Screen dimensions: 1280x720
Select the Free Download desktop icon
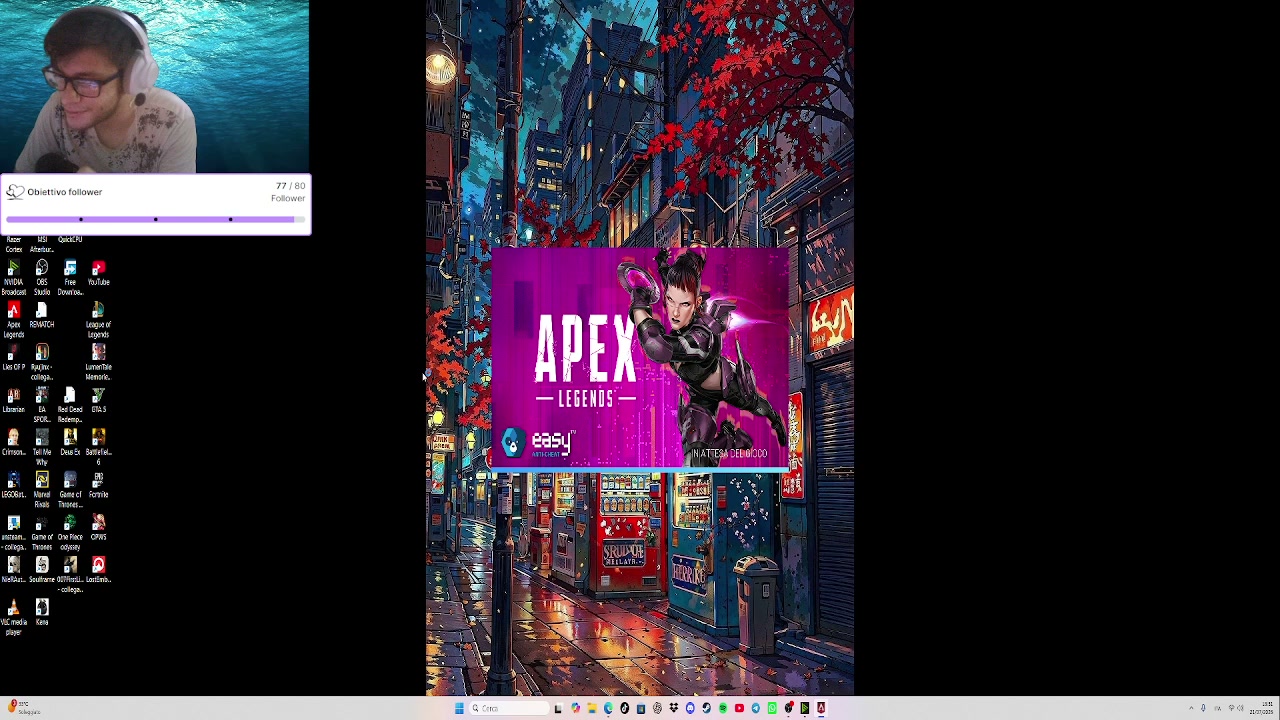coord(70,278)
